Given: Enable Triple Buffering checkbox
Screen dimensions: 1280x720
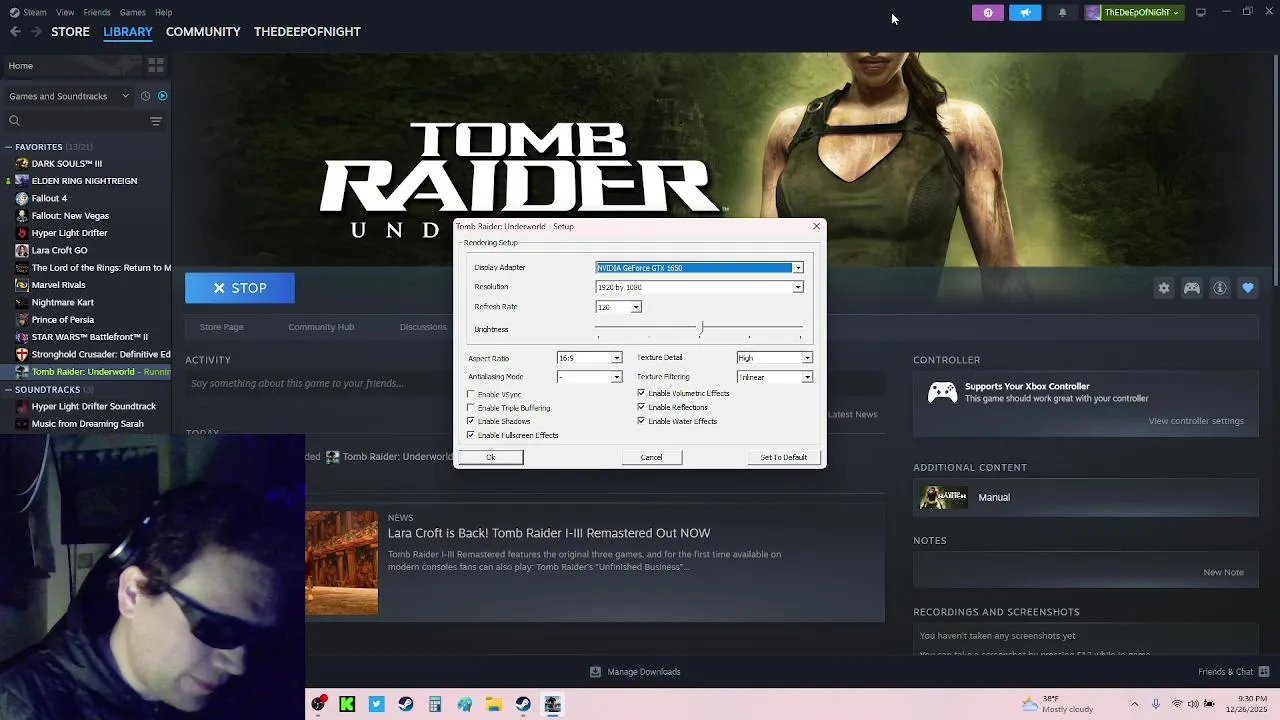Looking at the screenshot, I should pyautogui.click(x=471, y=408).
